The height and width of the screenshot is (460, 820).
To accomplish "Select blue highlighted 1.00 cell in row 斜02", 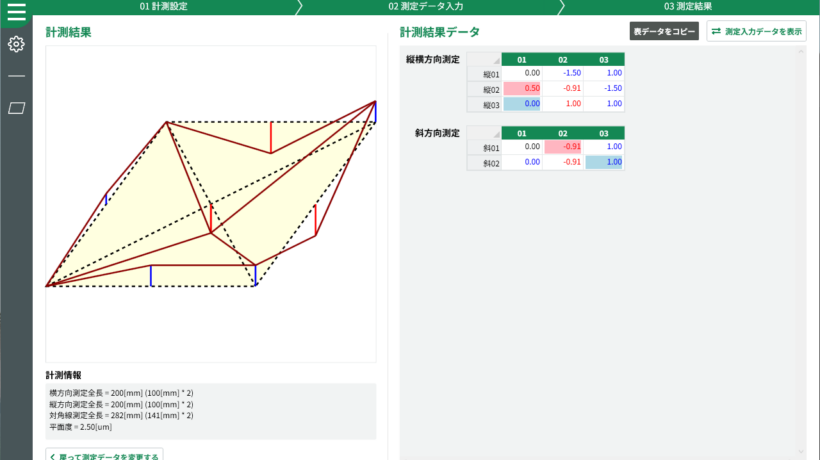I will coord(605,161).
